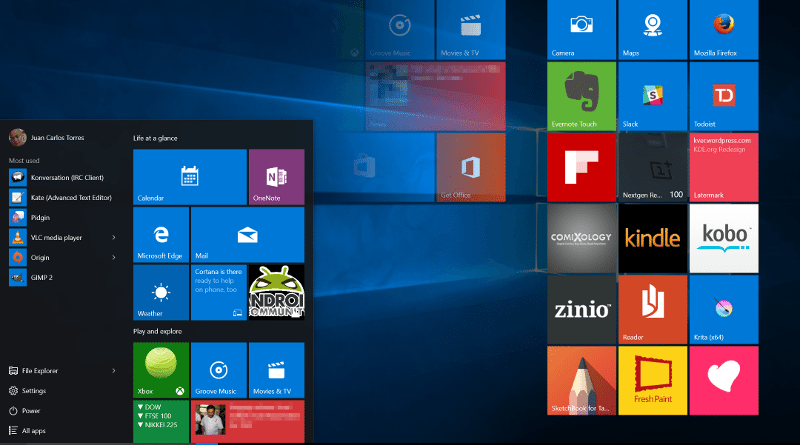Click the Life at a glance heading
The image size is (800, 445).
coord(155,138)
